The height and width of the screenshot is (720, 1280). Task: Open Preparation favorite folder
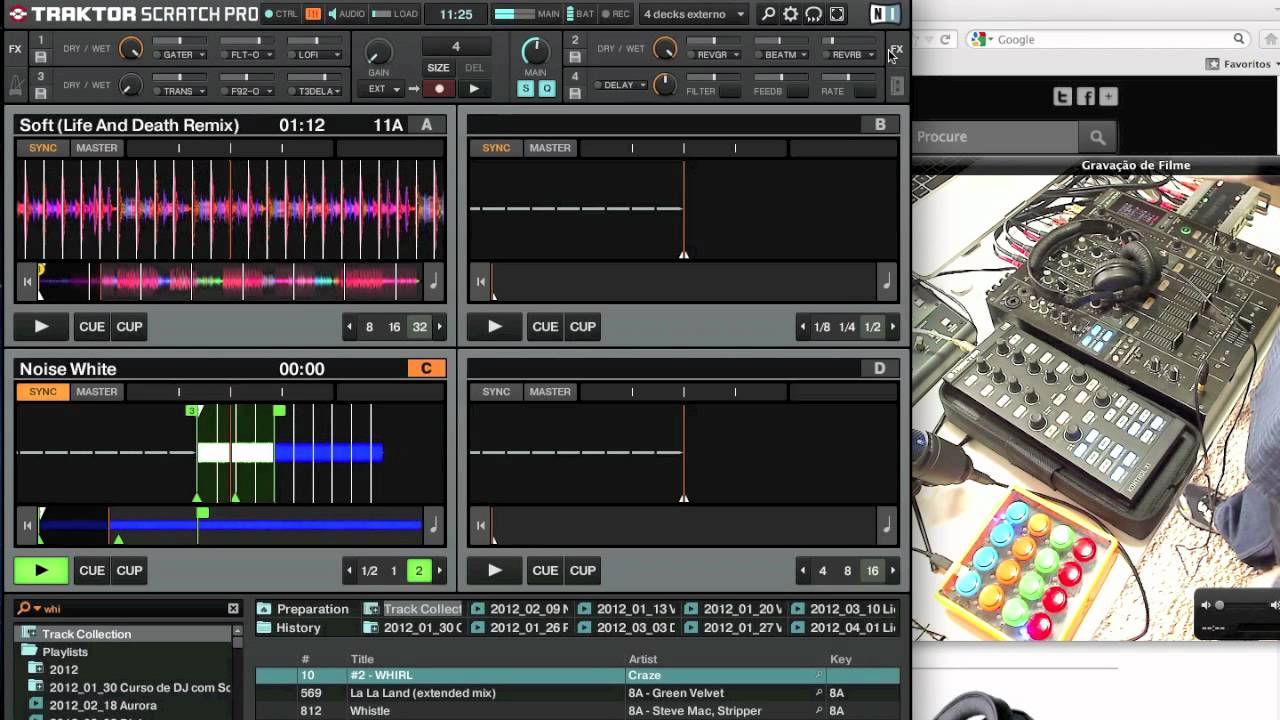coord(303,609)
